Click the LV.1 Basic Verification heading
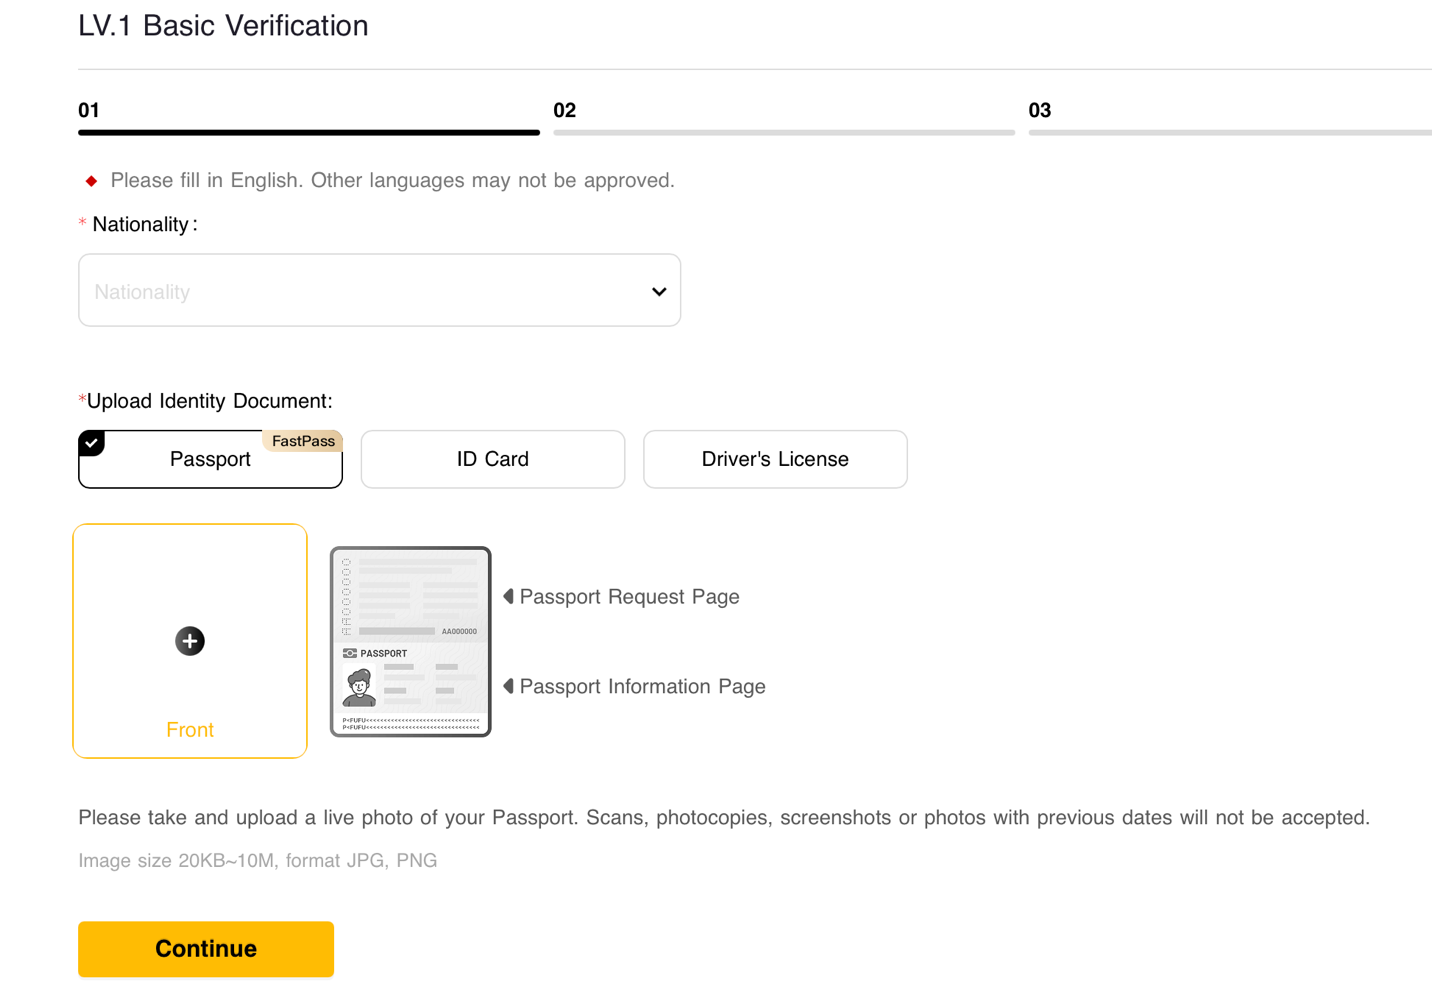The height and width of the screenshot is (1001, 1432). point(223,26)
